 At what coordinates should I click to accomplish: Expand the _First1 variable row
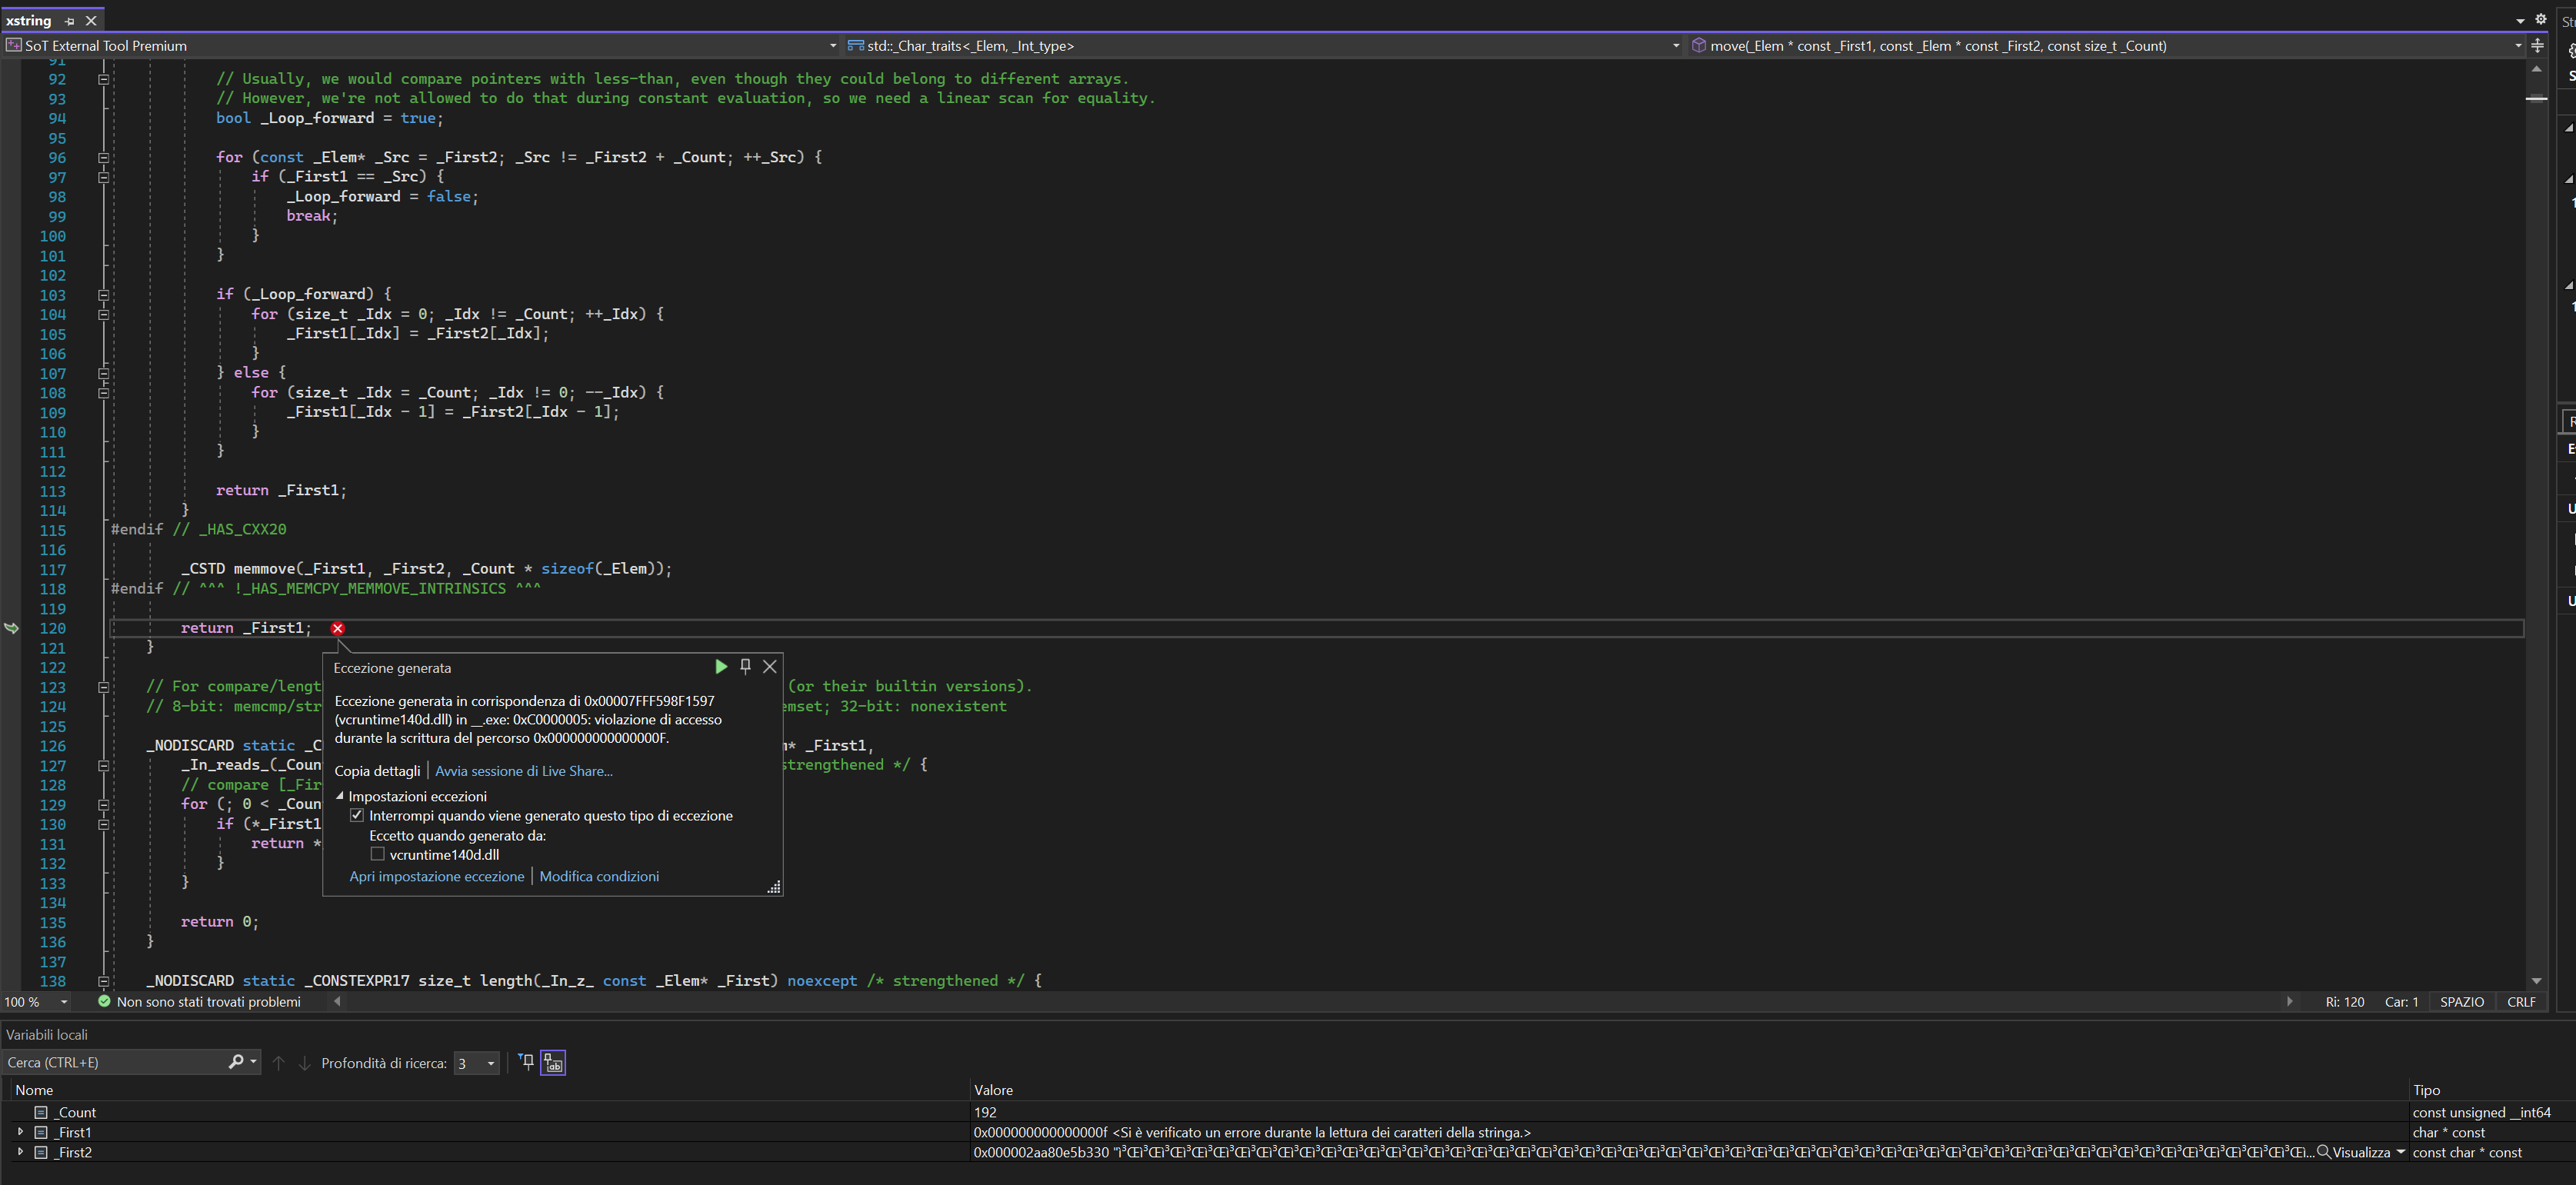20,1132
